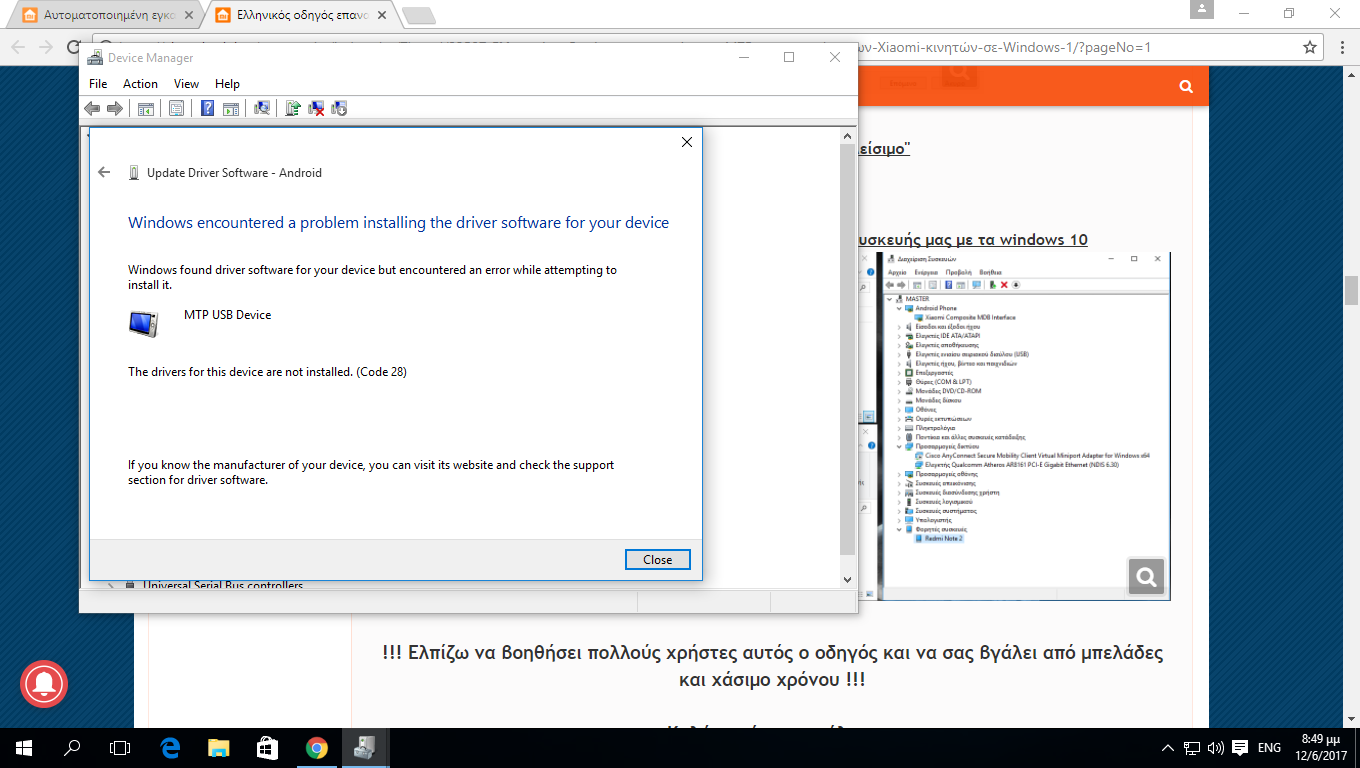Click the Scan for hardware changes toolbar icon
Image resolution: width=1360 pixels, height=768 pixels.
pyautogui.click(x=262, y=108)
